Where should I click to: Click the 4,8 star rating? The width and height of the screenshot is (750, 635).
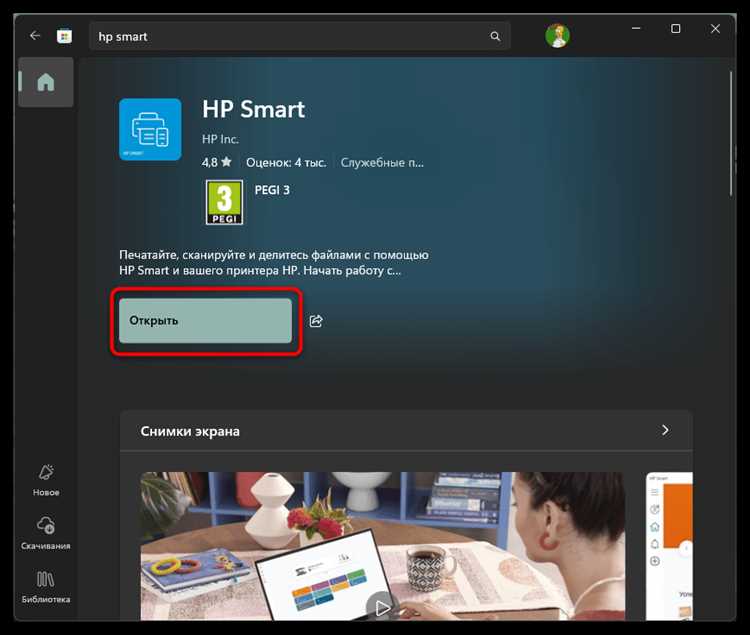(217, 163)
